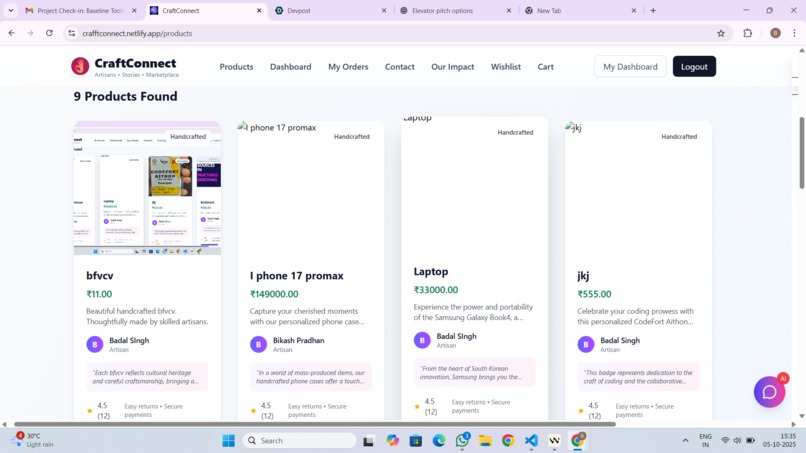The width and height of the screenshot is (806, 453).
Task: Click the bfvcv product thumbnail image
Action: click(x=147, y=188)
